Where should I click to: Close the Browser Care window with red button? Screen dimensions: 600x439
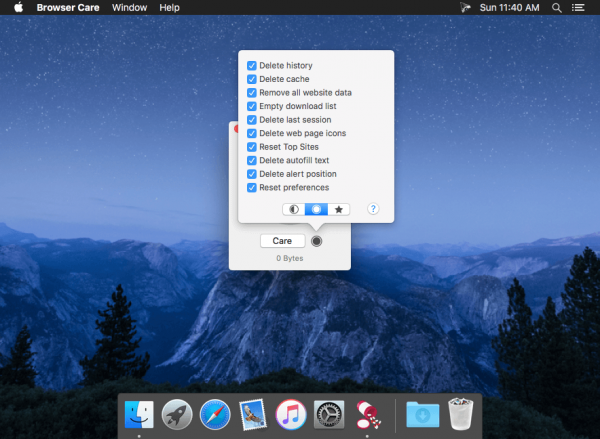pyautogui.click(x=236, y=129)
